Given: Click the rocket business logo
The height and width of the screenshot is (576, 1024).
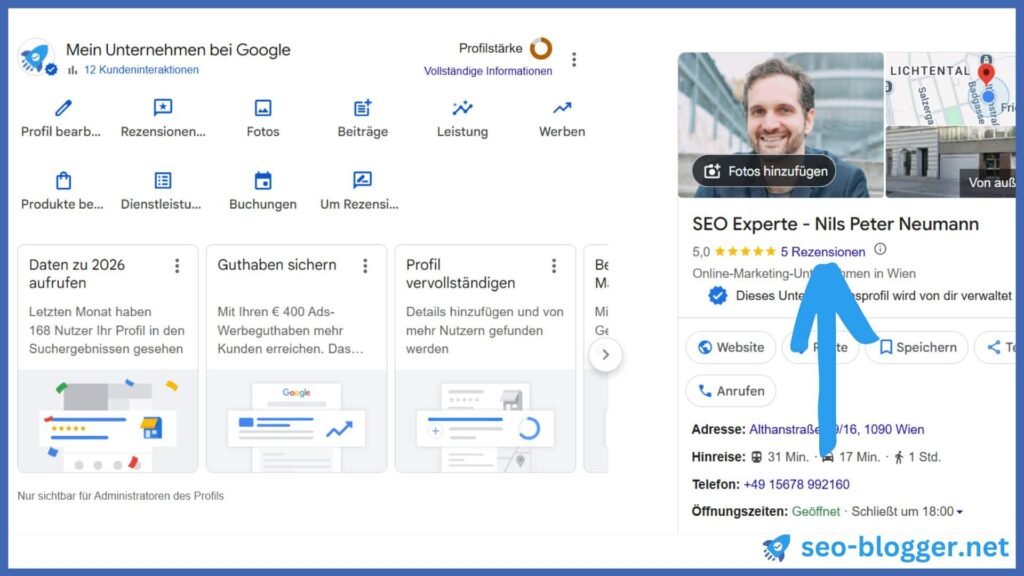Looking at the screenshot, I should pos(36,57).
